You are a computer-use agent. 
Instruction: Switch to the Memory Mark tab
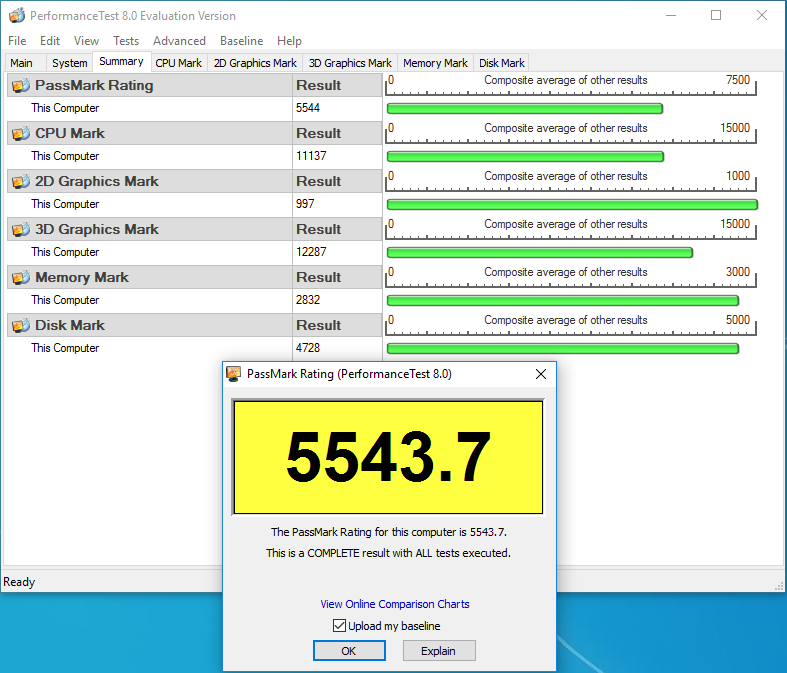[x=435, y=63]
